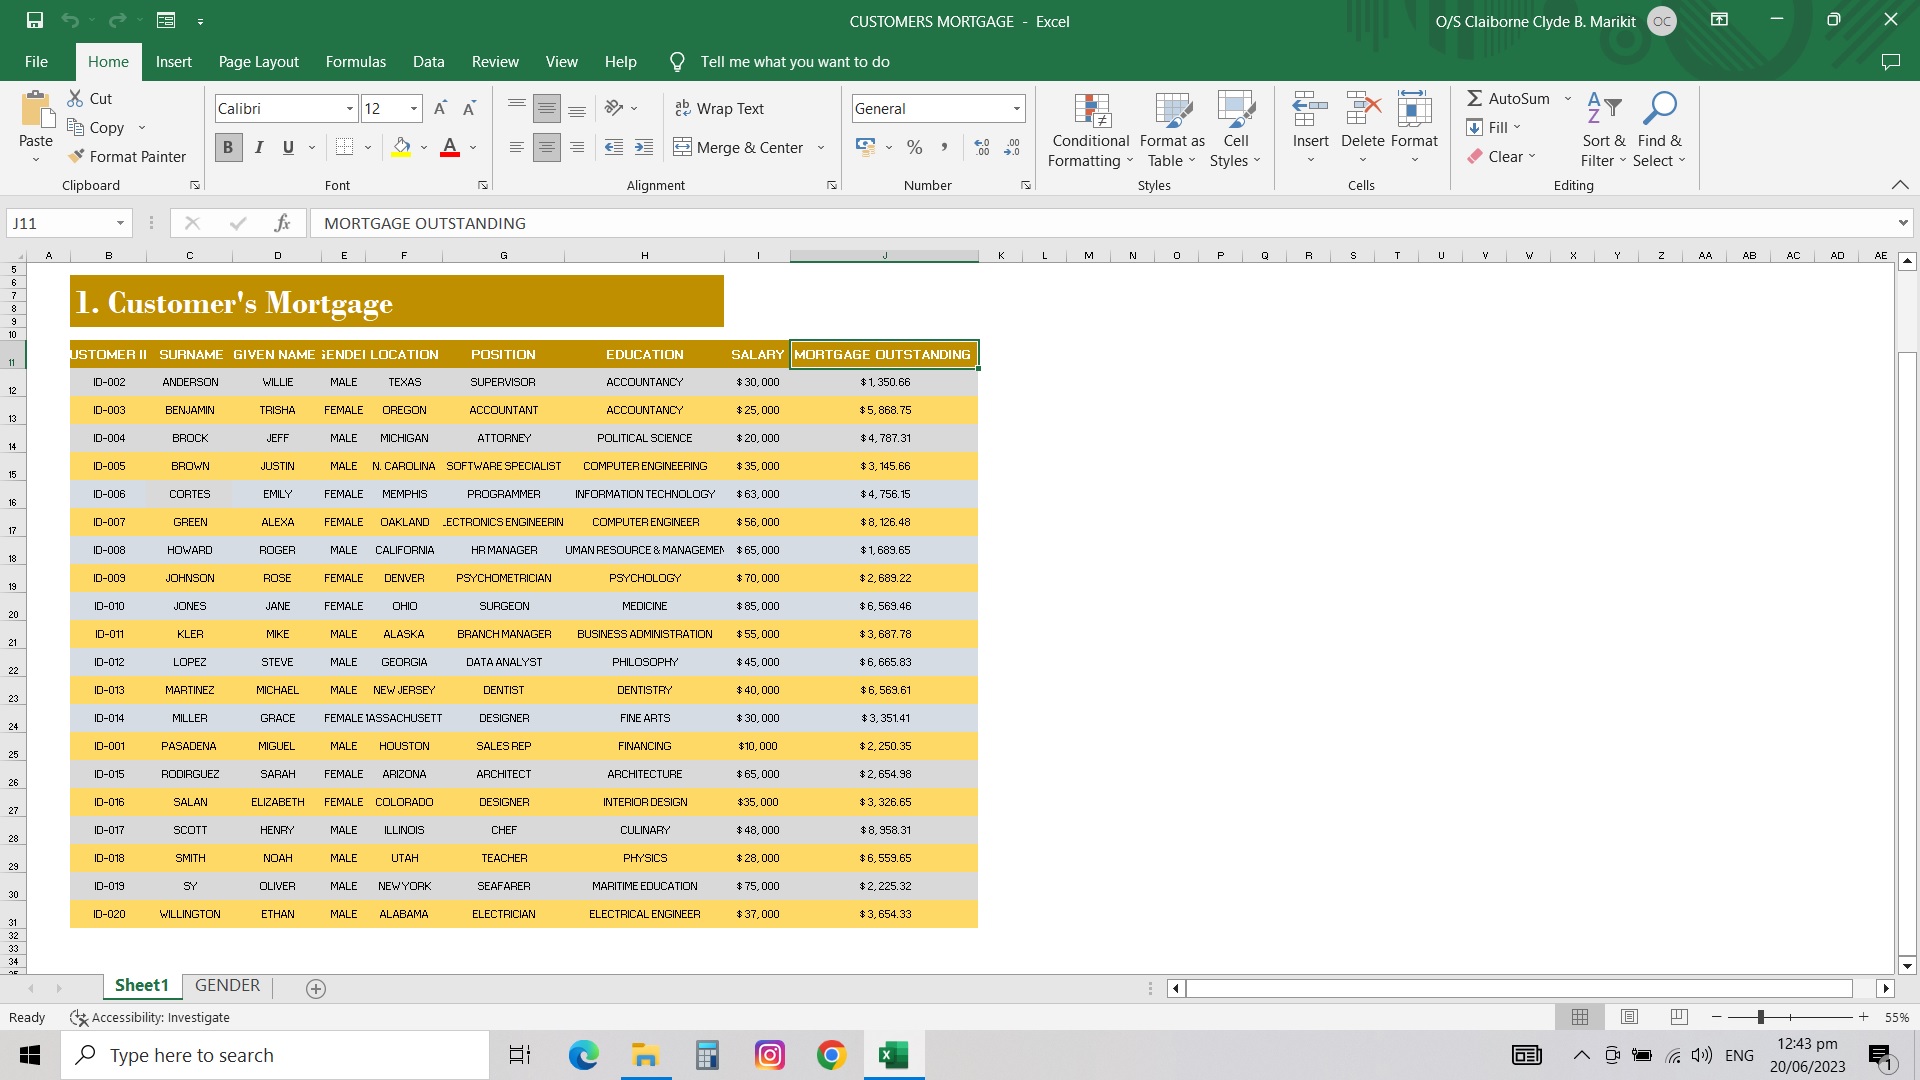Toggle Italic formatting button

pos(259,147)
